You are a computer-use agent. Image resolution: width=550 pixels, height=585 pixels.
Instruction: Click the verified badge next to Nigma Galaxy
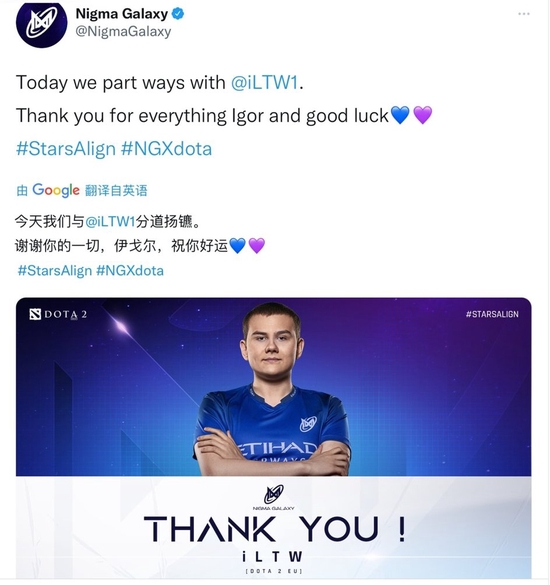point(178,14)
